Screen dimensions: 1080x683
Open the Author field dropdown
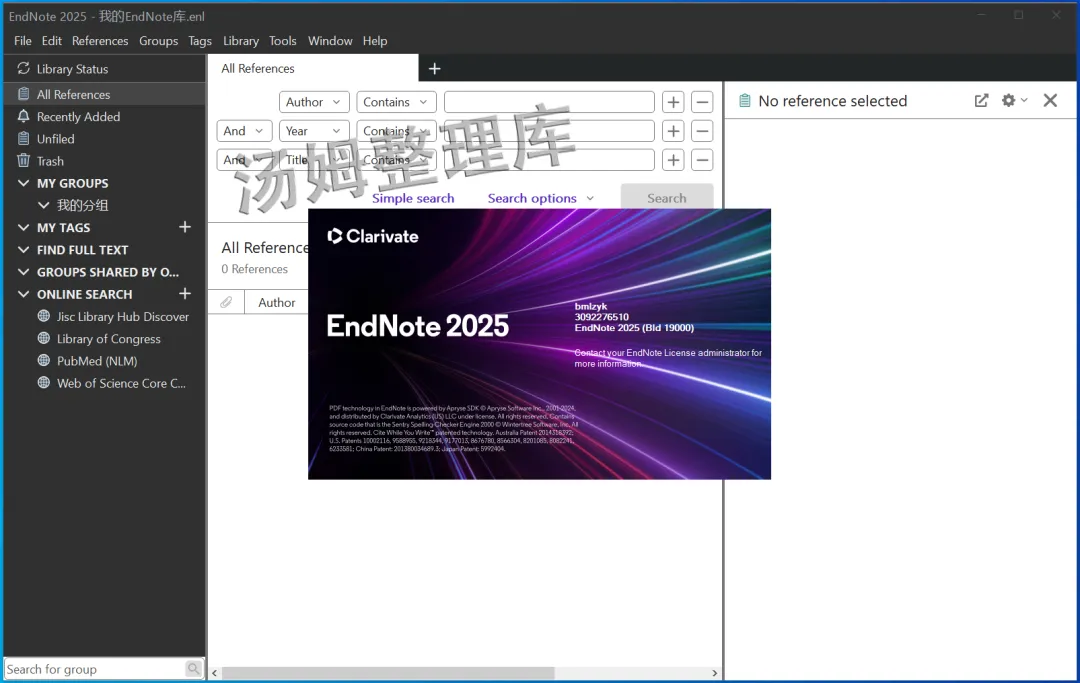tap(314, 102)
